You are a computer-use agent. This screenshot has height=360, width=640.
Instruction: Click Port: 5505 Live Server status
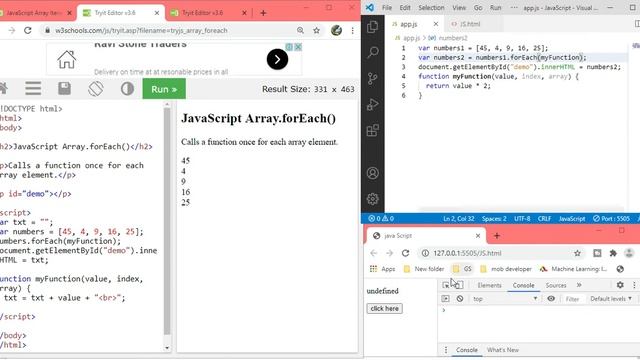point(611,218)
